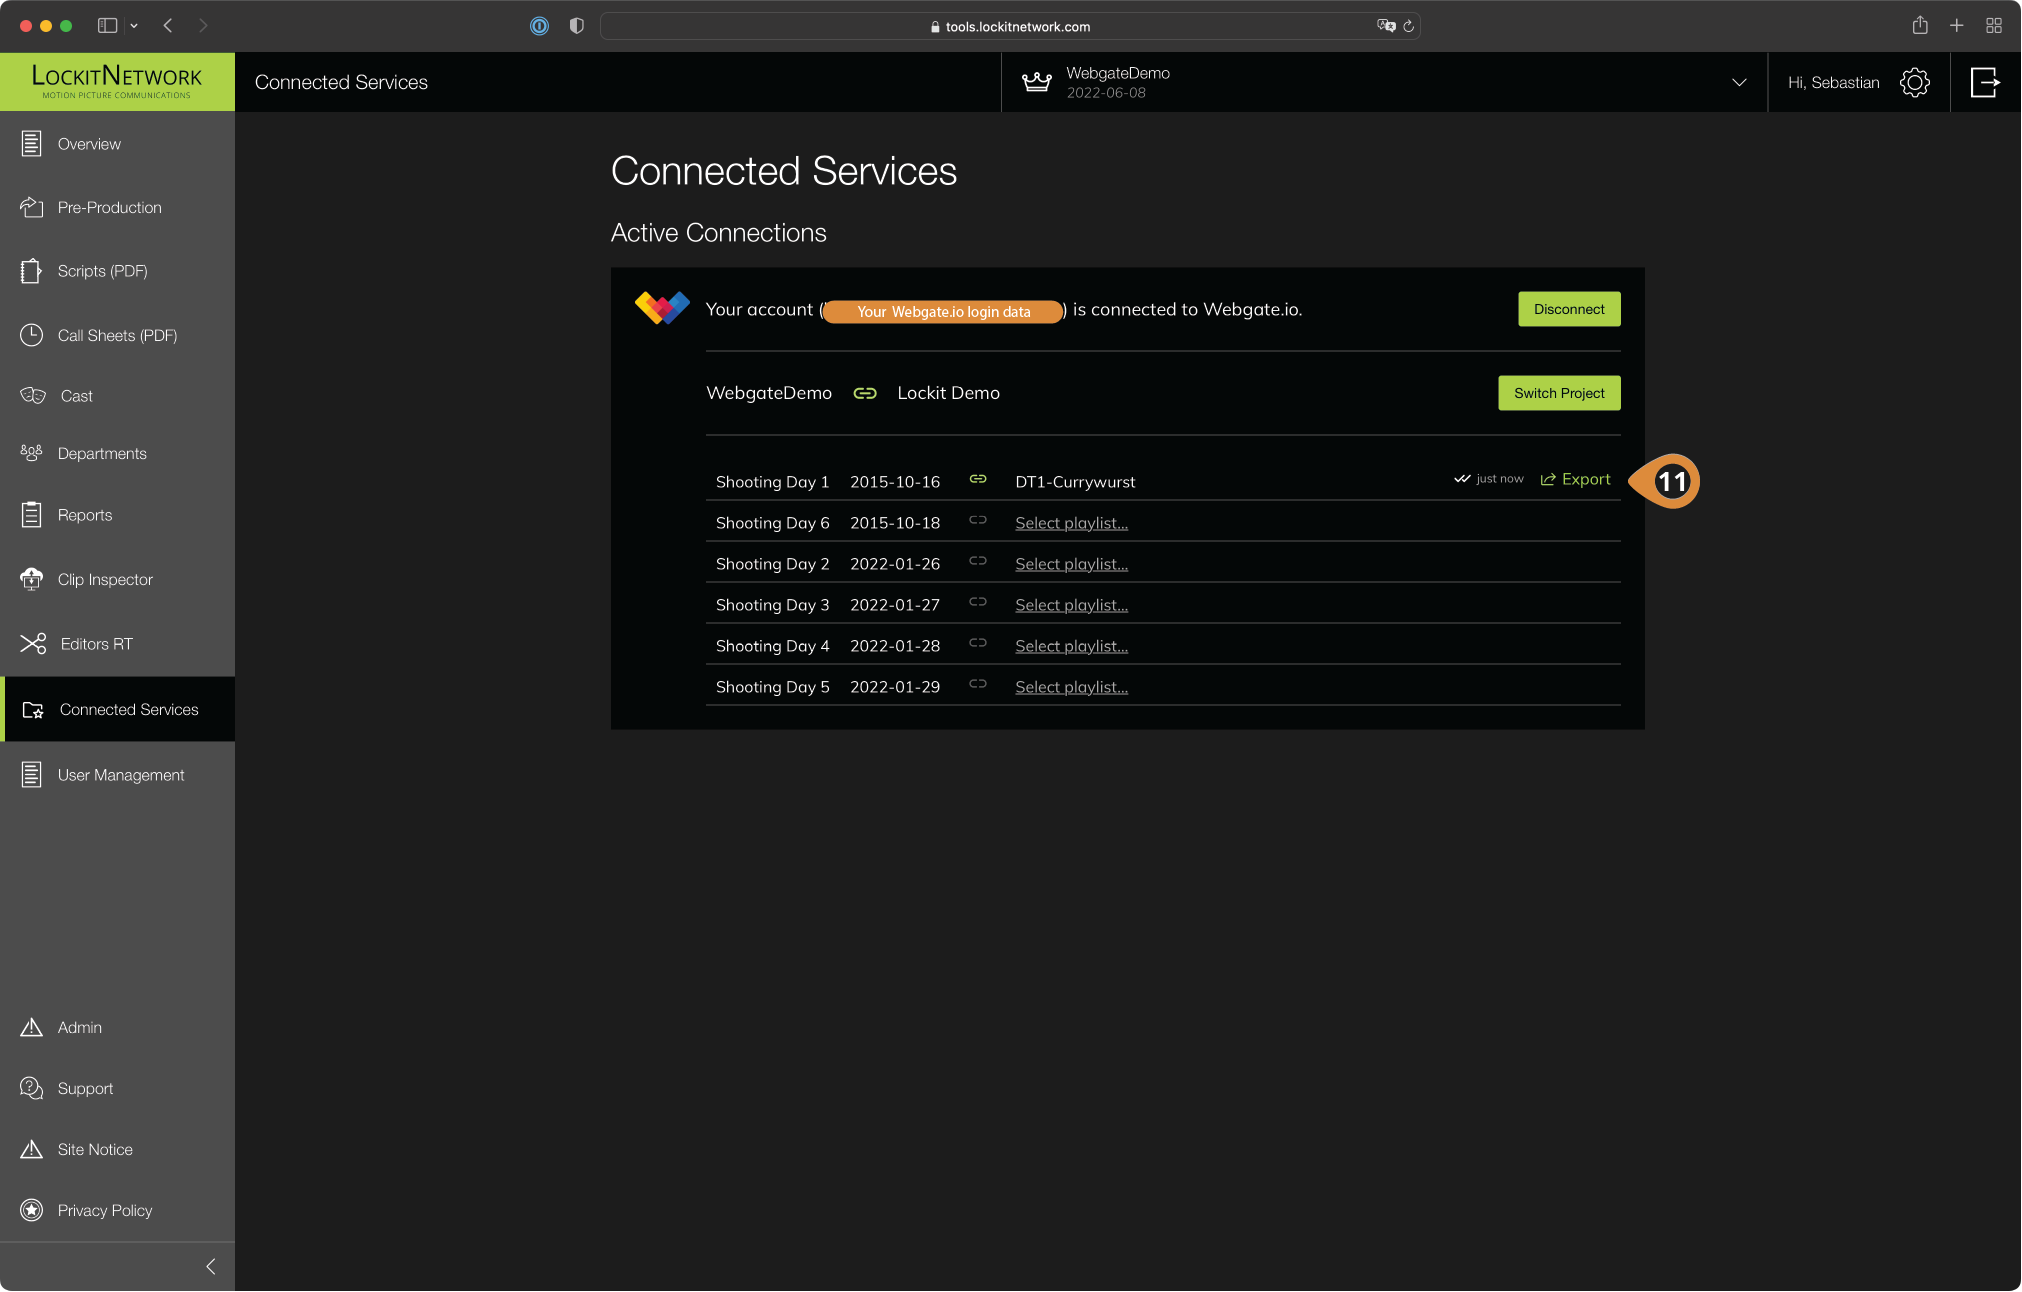Click the Call Sheets clock icon
Viewport: 2022px width, 1292px height.
tap(32, 335)
